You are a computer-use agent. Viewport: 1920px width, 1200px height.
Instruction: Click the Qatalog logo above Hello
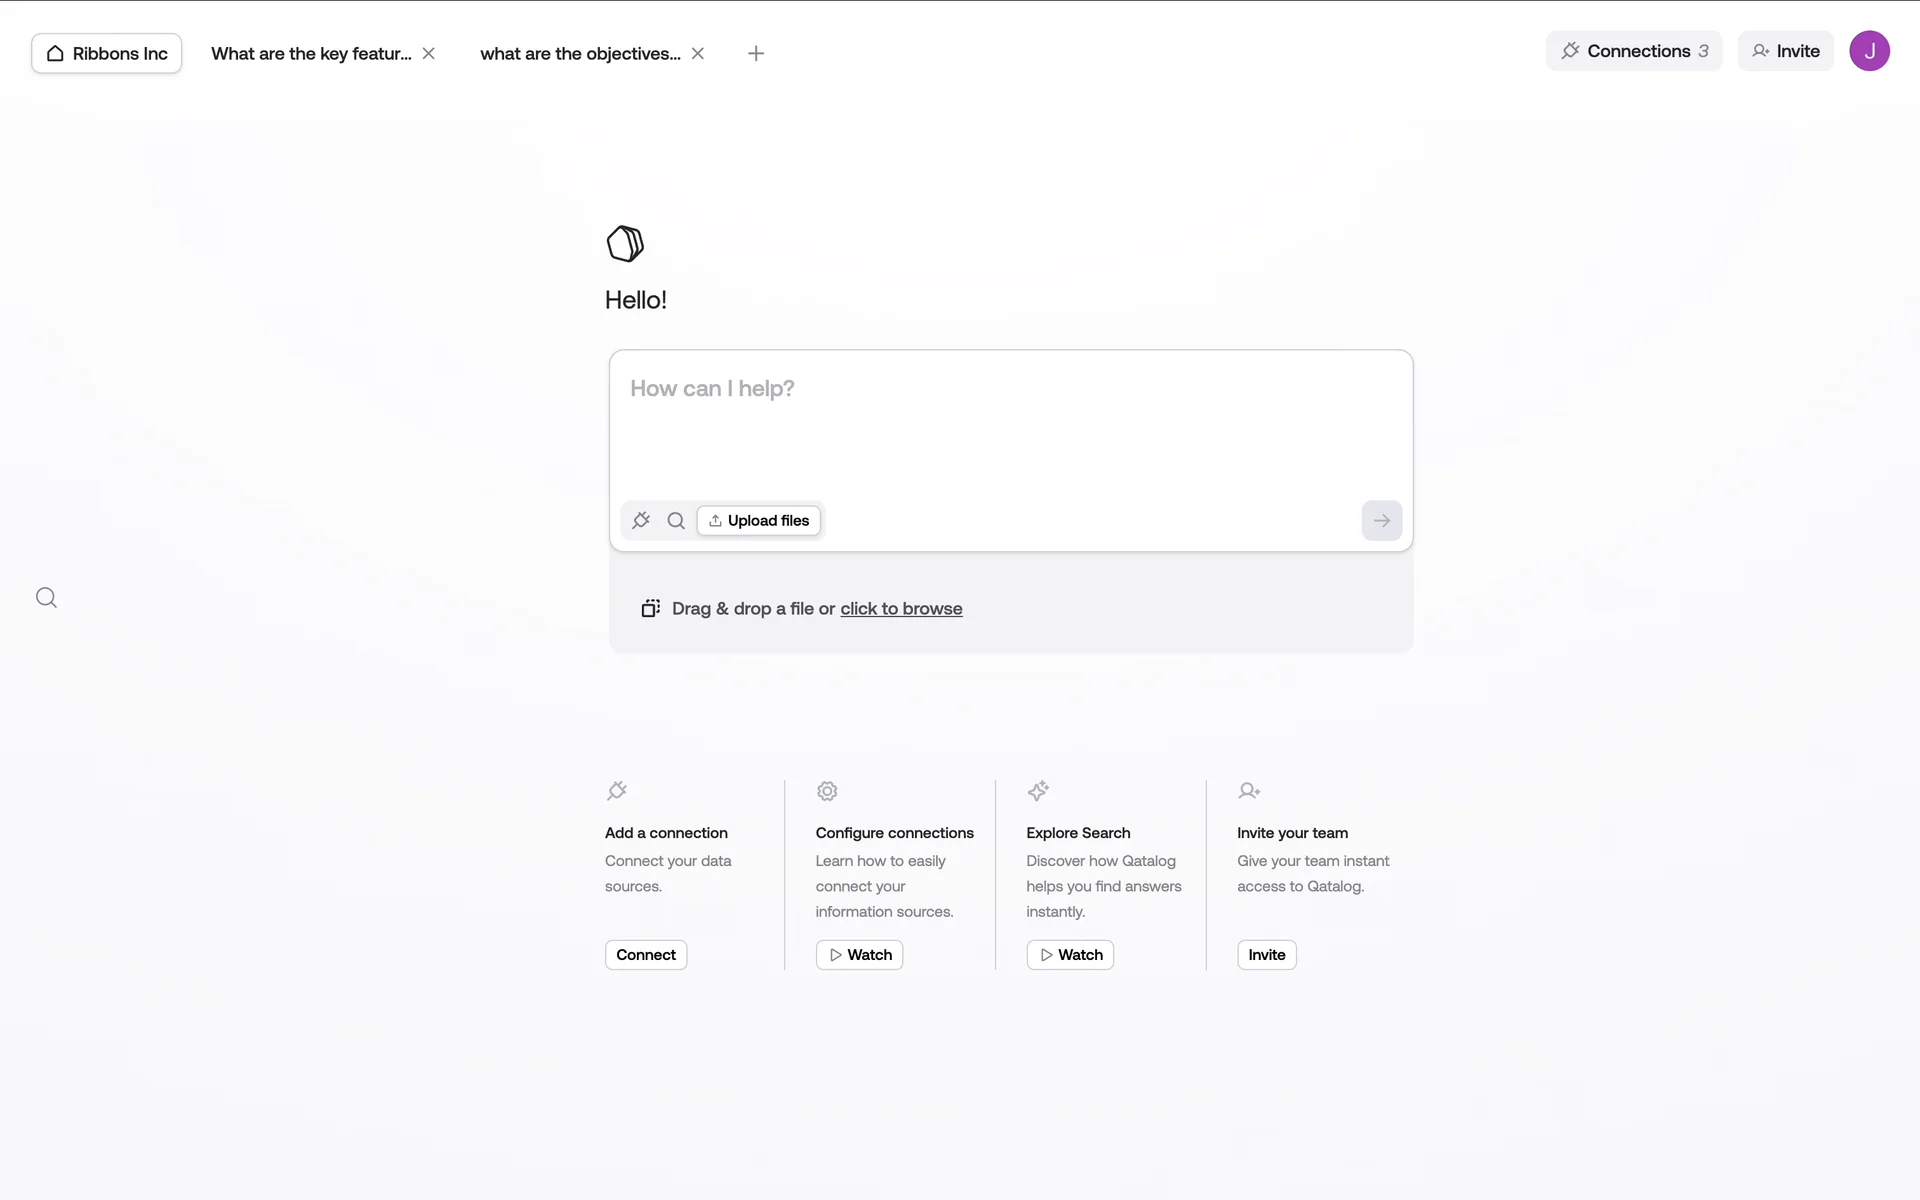625,244
